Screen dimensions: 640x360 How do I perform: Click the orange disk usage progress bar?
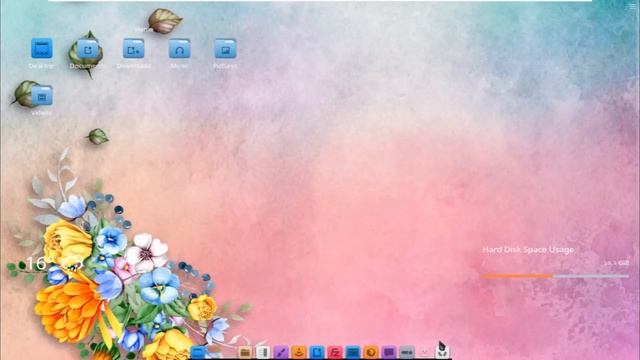555,276
